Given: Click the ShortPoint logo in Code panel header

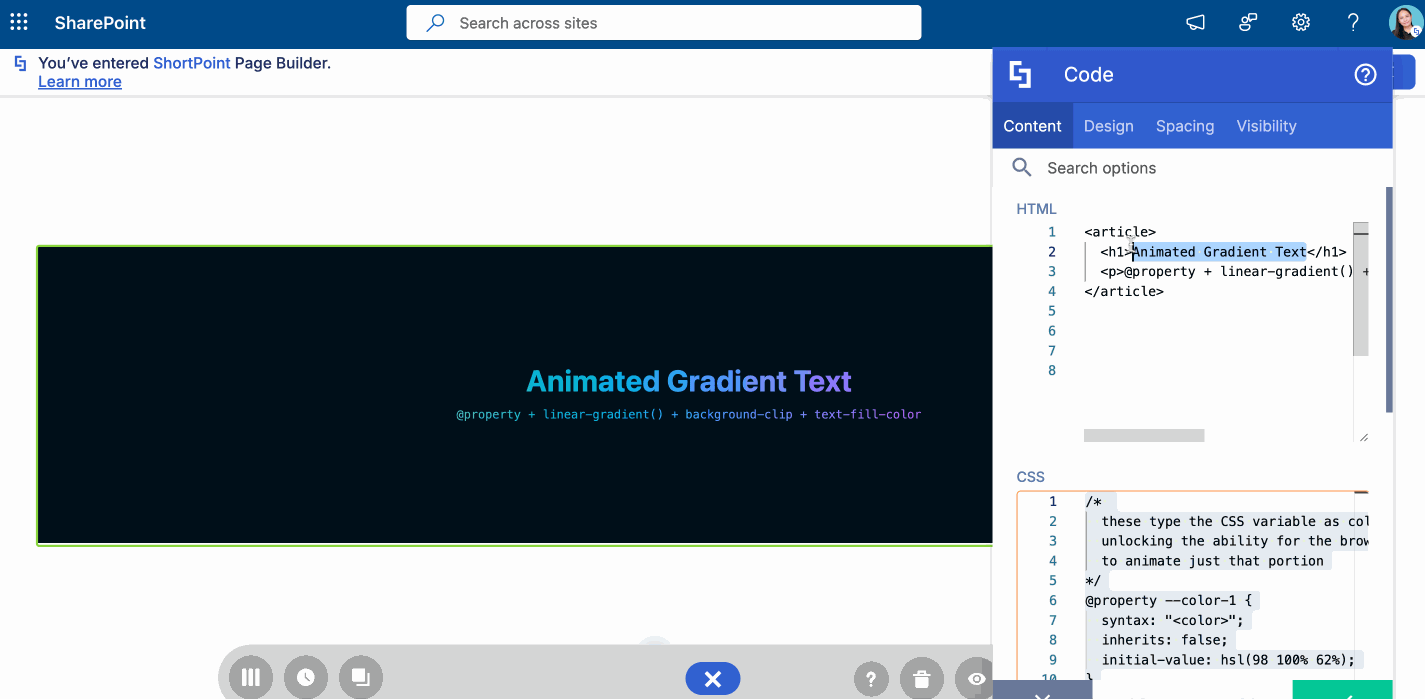Looking at the screenshot, I should (1020, 75).
